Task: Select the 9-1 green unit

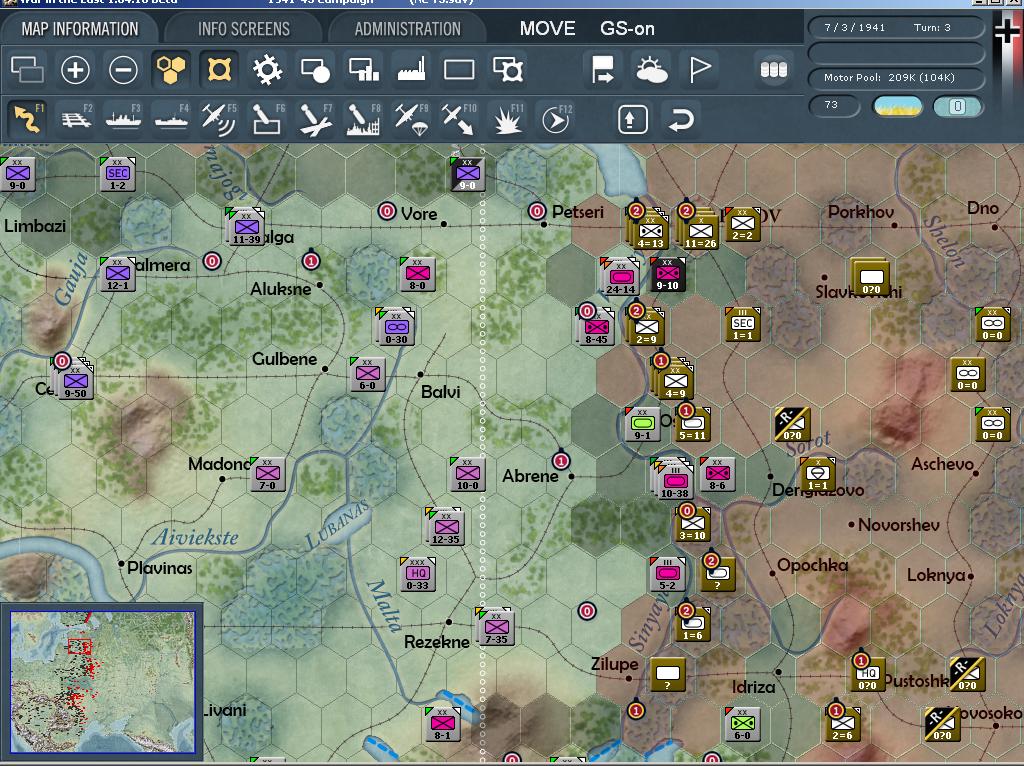Action: 642,423
